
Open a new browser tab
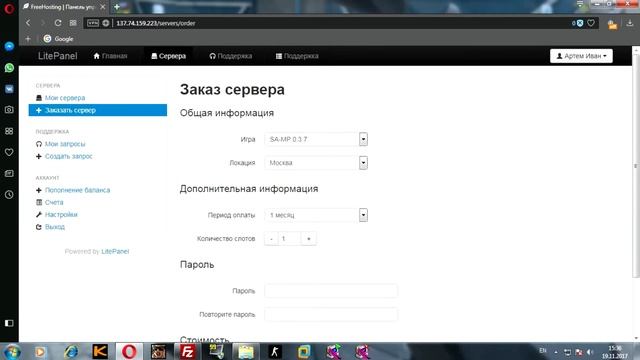pos(117,7)
